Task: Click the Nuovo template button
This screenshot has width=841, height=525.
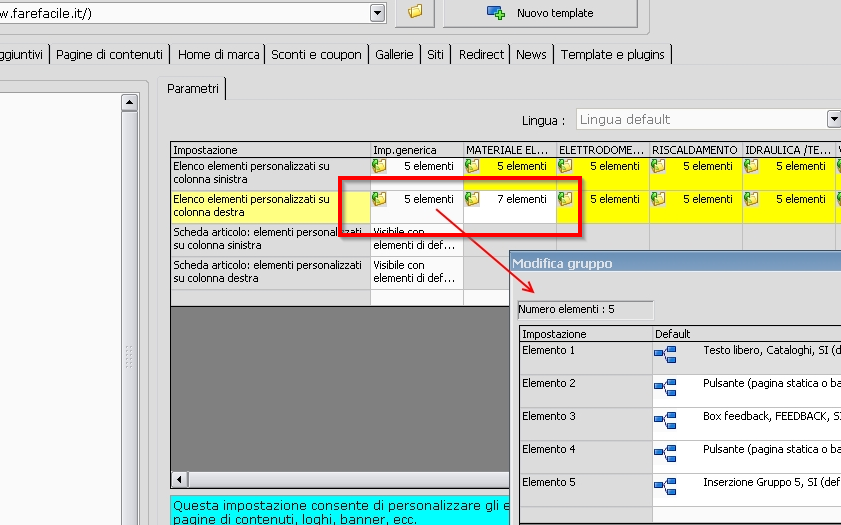Action: 540,13
